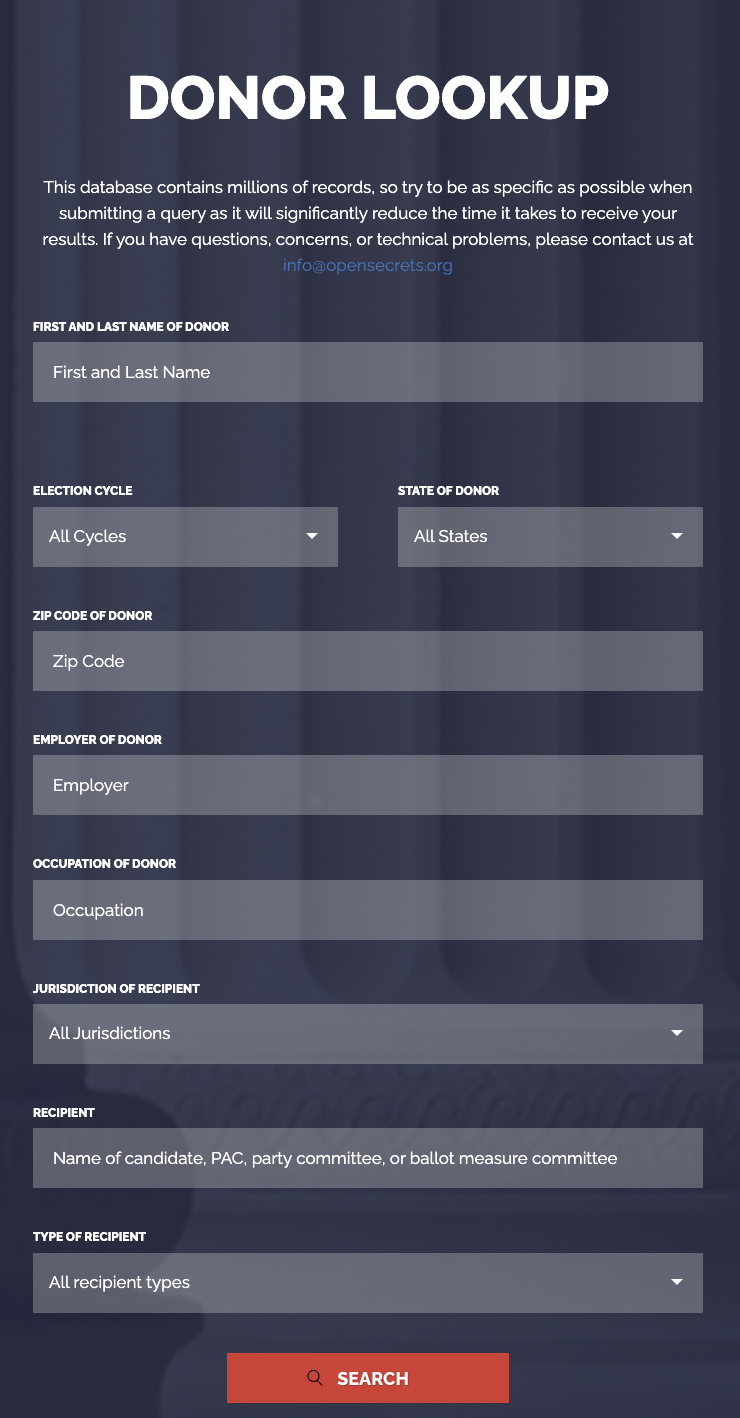Screen dimensions: 740x1418
Task: Select the Employer input box
Action: [x=368, y=785]
